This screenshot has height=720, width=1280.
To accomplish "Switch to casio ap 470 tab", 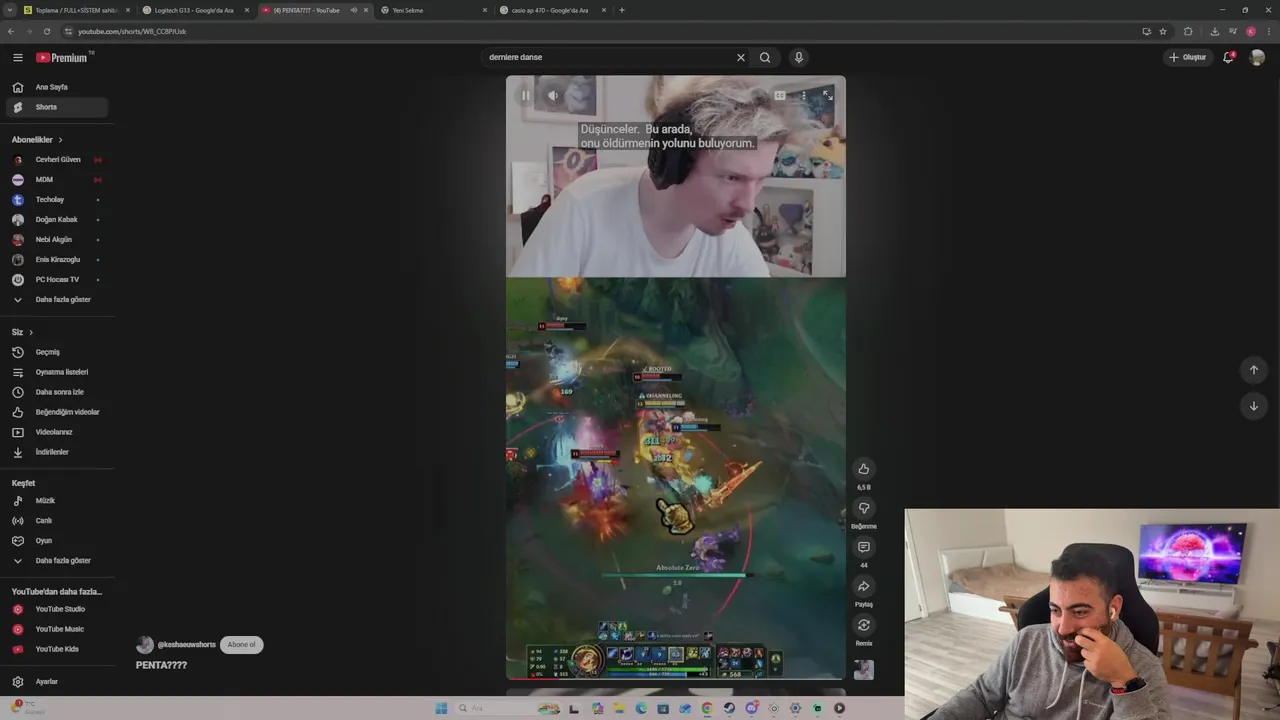I will click(x=550, y=10).
